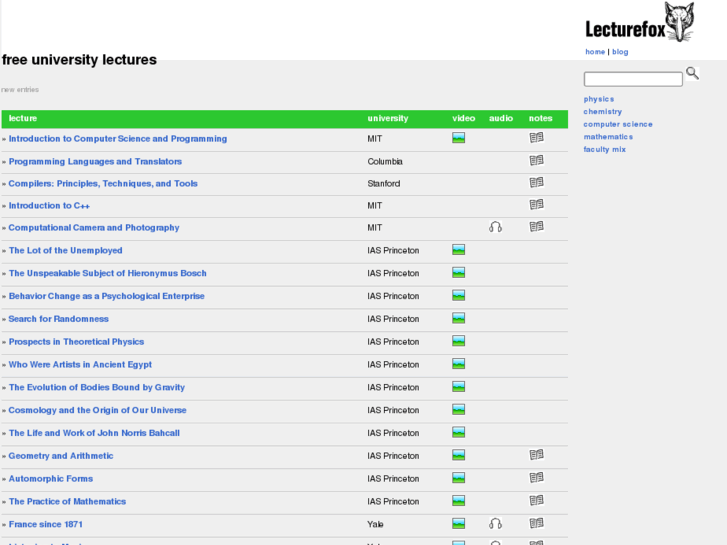
Task: Click the Yale cell for France since 1871
Action: [x=375, y=524]
